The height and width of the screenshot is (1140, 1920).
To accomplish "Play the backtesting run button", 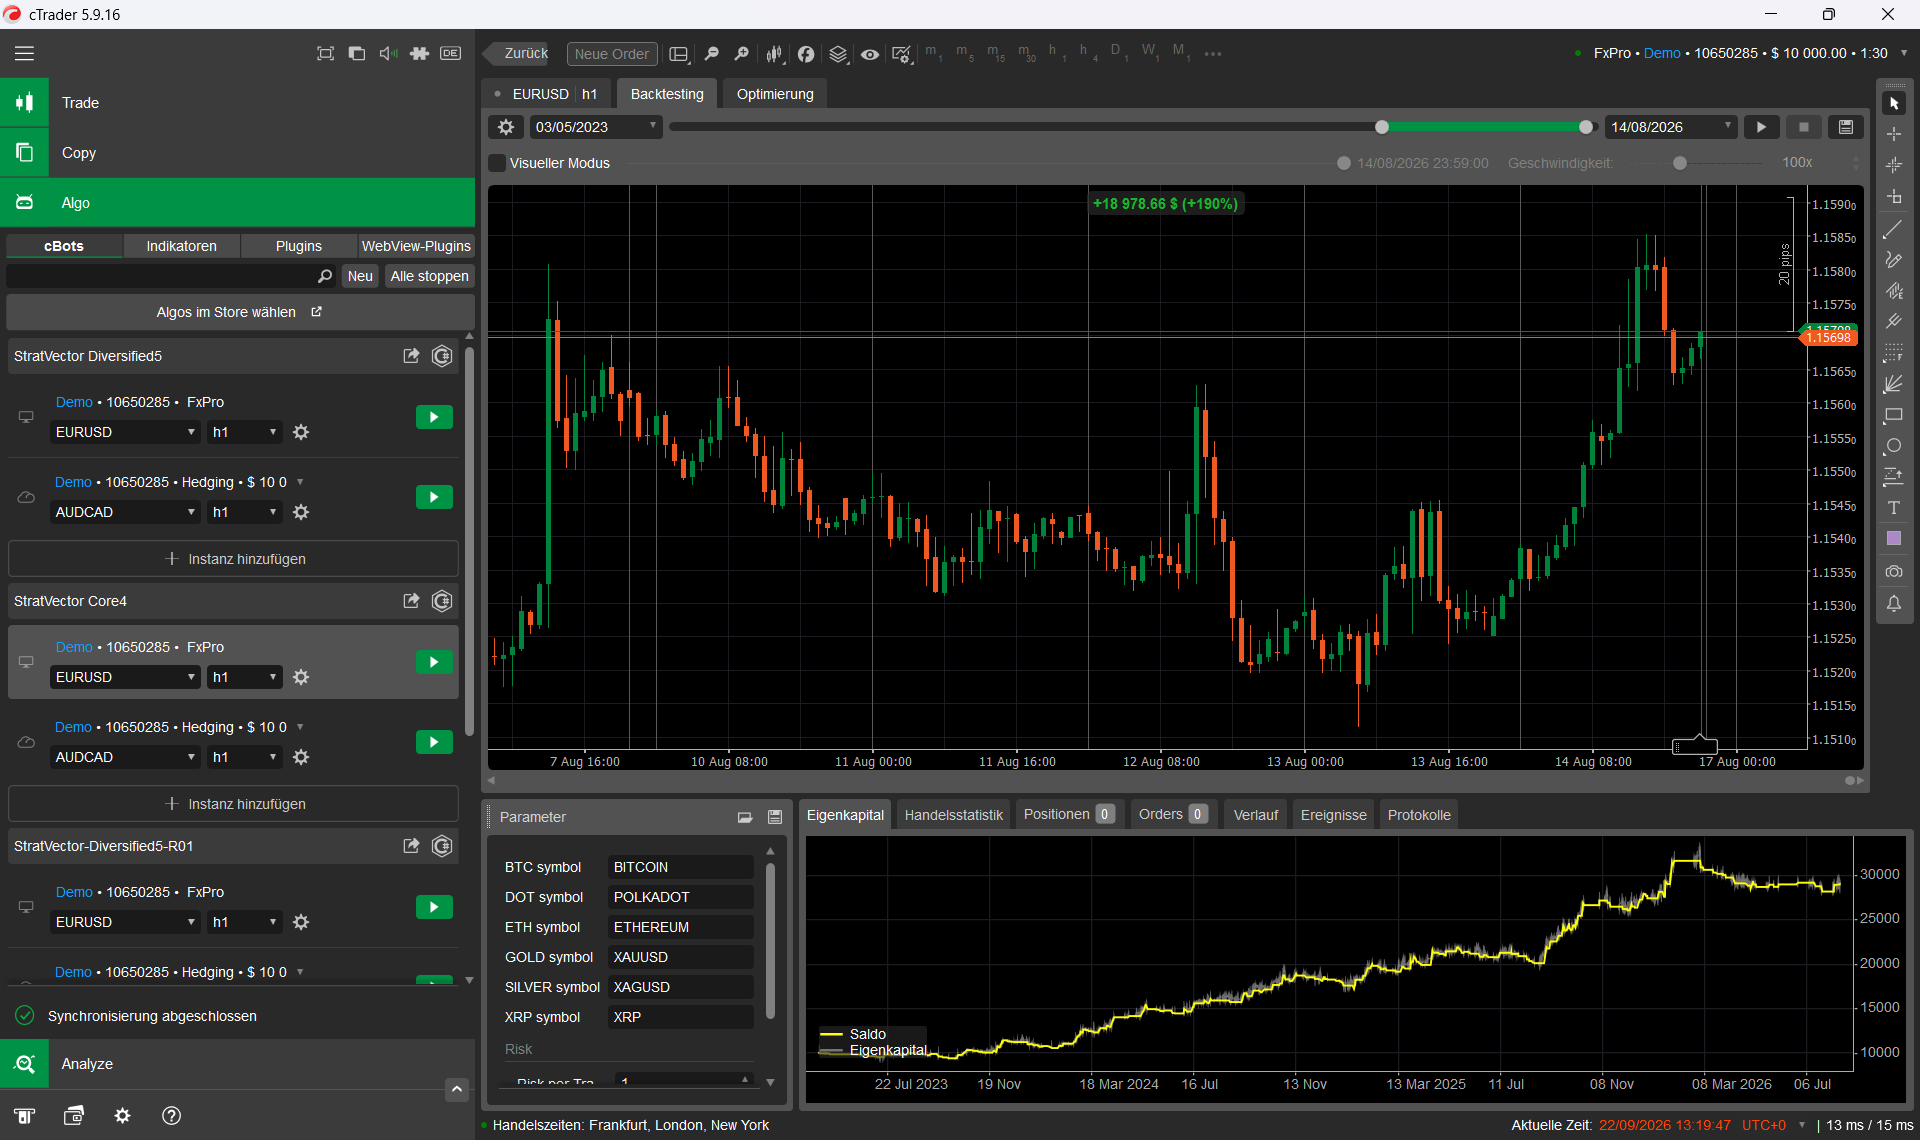I will pos(1762,127).
